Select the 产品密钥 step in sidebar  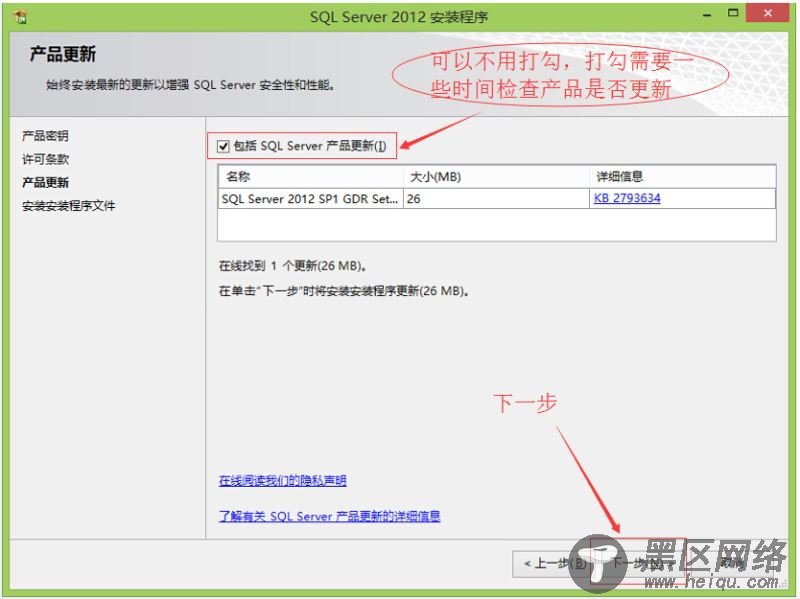[45, 136]
